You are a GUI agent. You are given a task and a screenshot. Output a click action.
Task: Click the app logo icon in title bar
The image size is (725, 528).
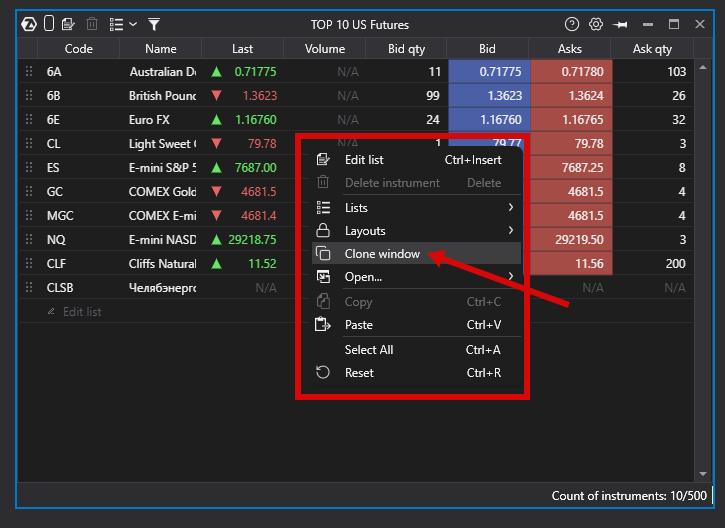[x=29, y=24]
